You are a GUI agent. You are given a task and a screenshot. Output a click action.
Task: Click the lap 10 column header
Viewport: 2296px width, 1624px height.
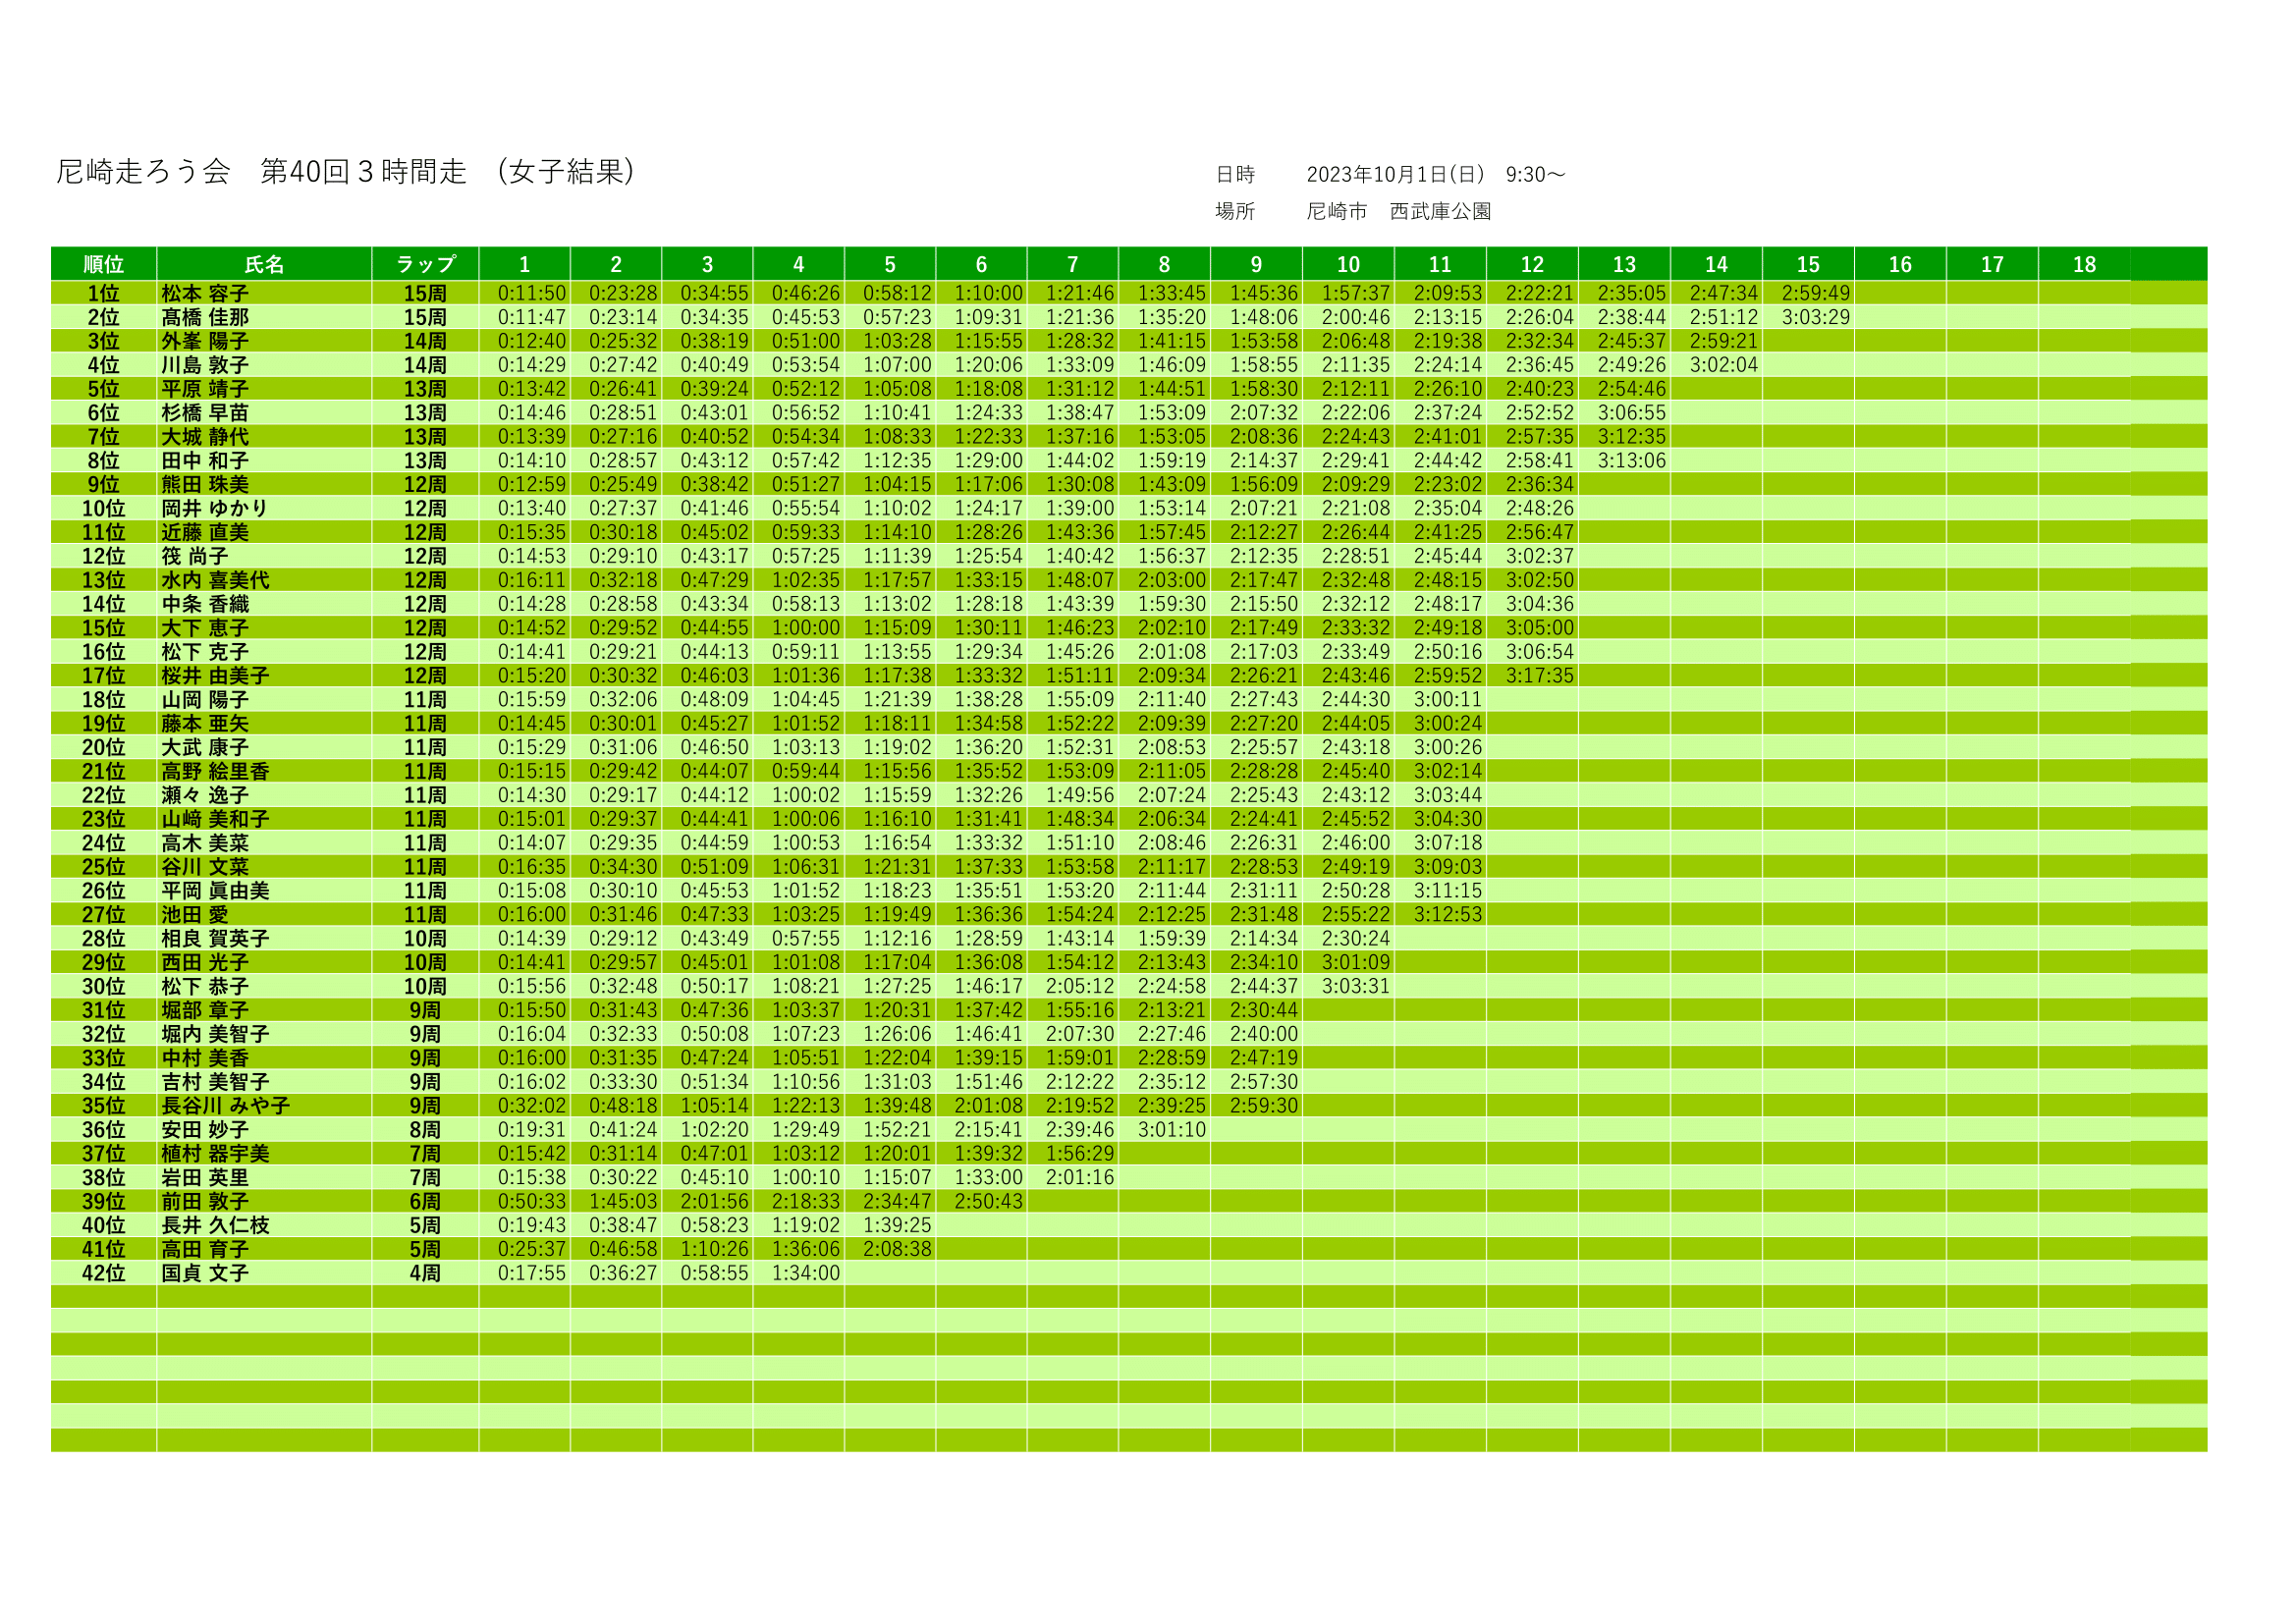pos(1348,264)
